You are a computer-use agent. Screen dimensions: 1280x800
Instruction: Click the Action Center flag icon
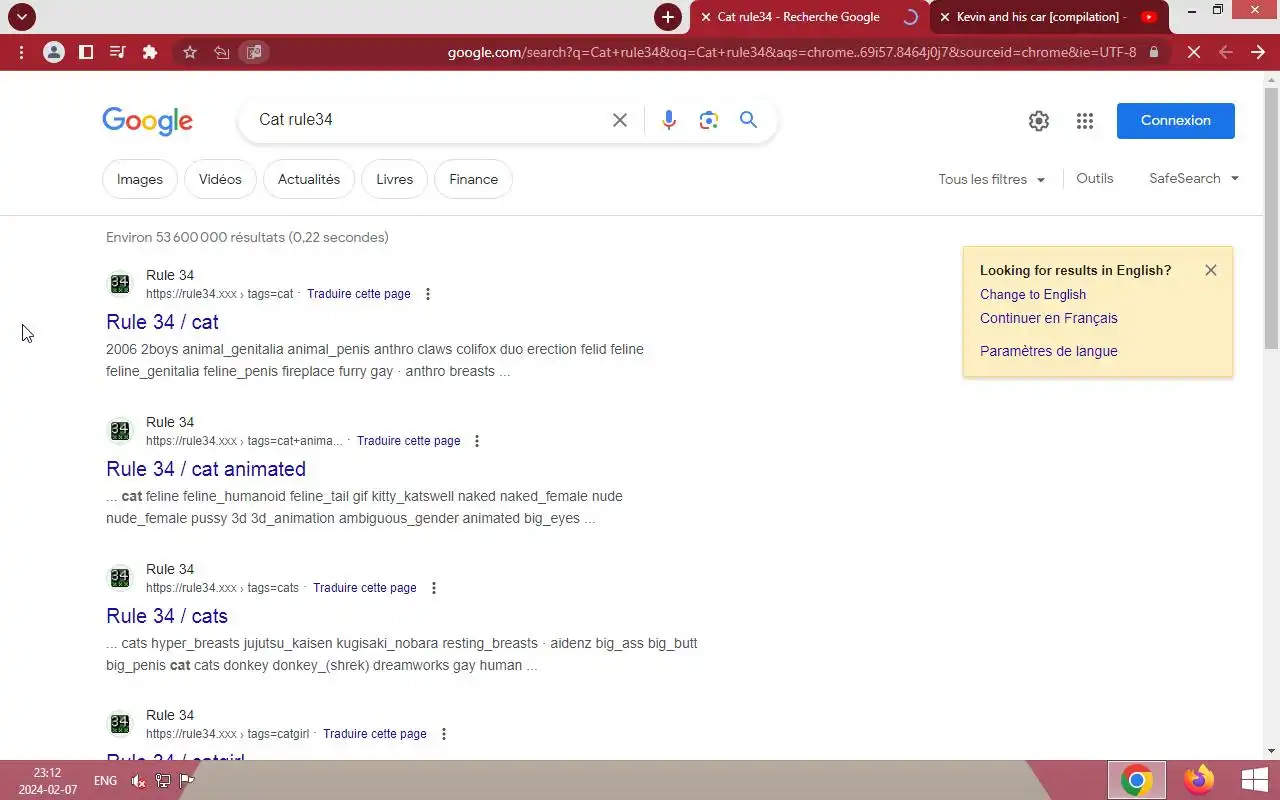coord(185,781)
